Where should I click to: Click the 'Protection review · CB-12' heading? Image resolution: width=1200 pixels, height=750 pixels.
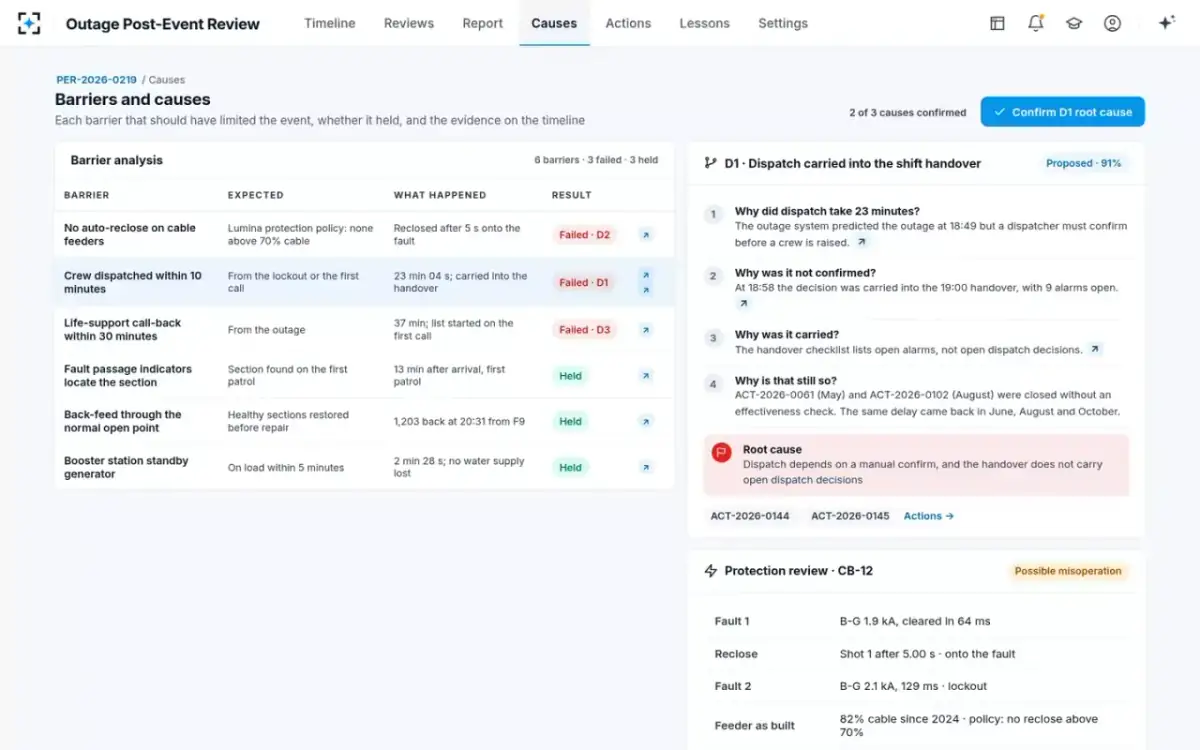[x=798, y=571]
